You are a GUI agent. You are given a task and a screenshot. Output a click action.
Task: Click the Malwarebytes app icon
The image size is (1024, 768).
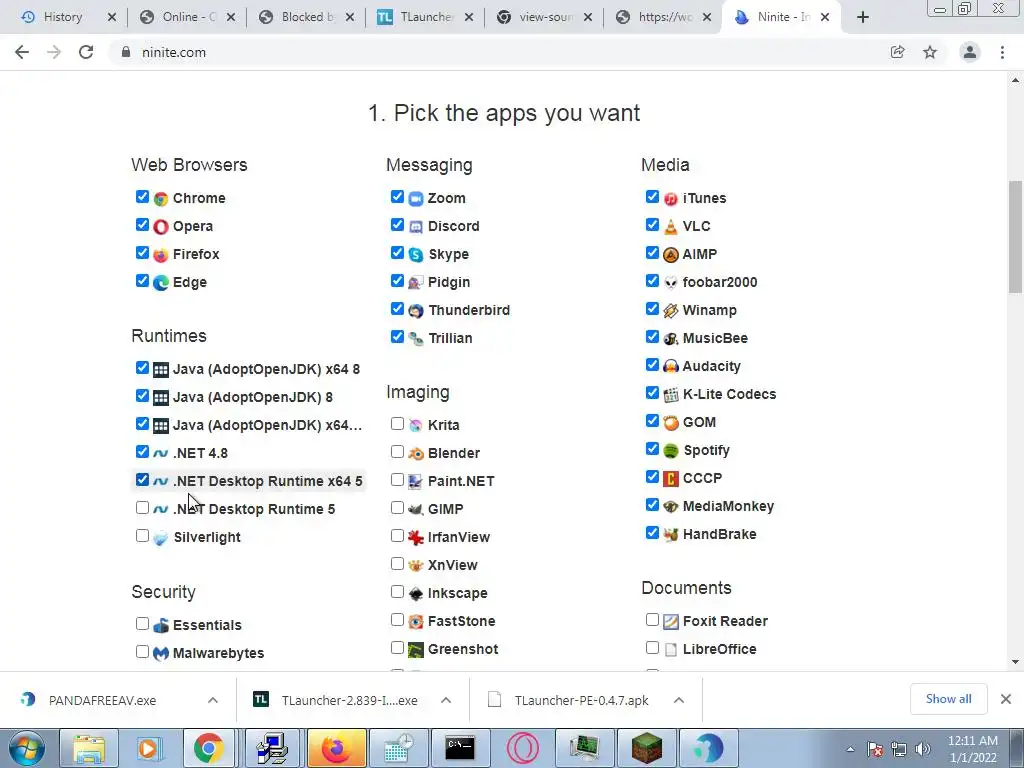coord(161,653)
